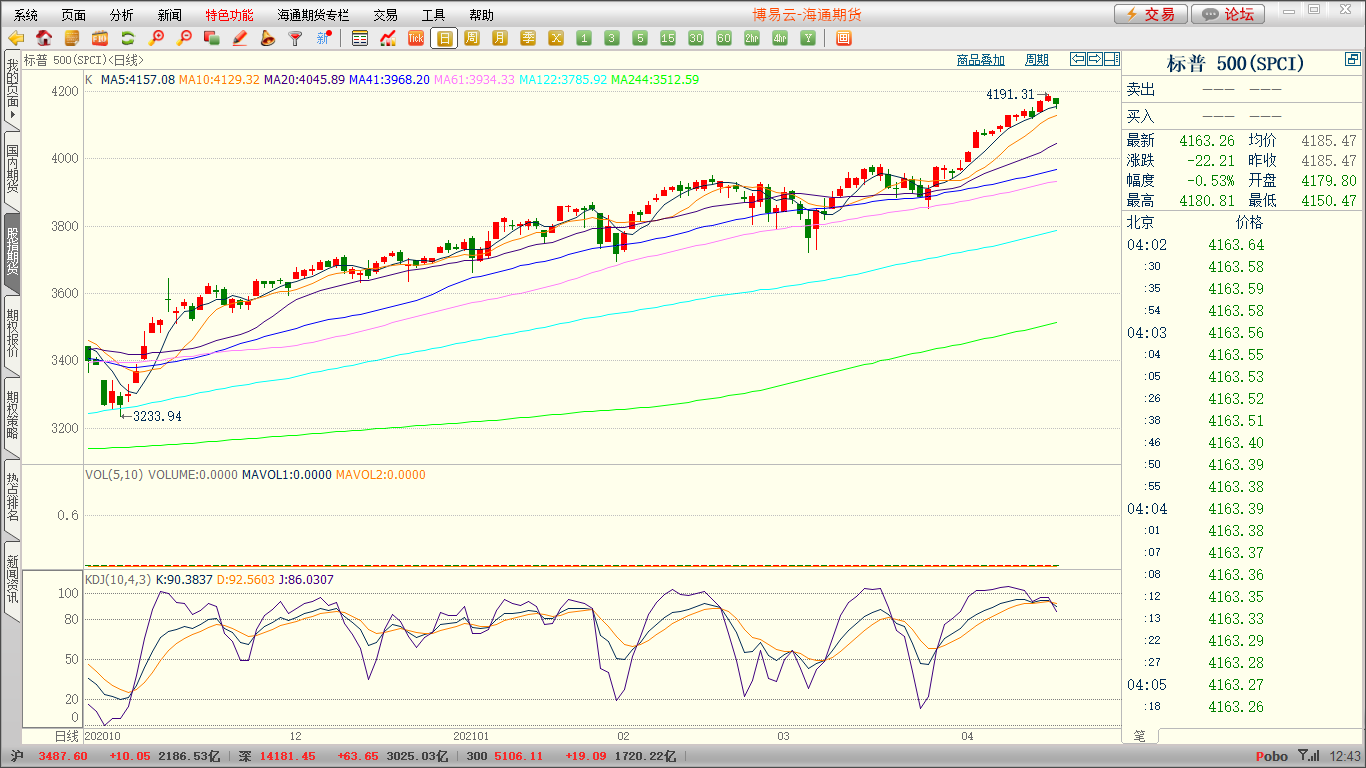Click the 交易 button at top right
The image size is (1366, 768).
click(x=1151, y=14)
